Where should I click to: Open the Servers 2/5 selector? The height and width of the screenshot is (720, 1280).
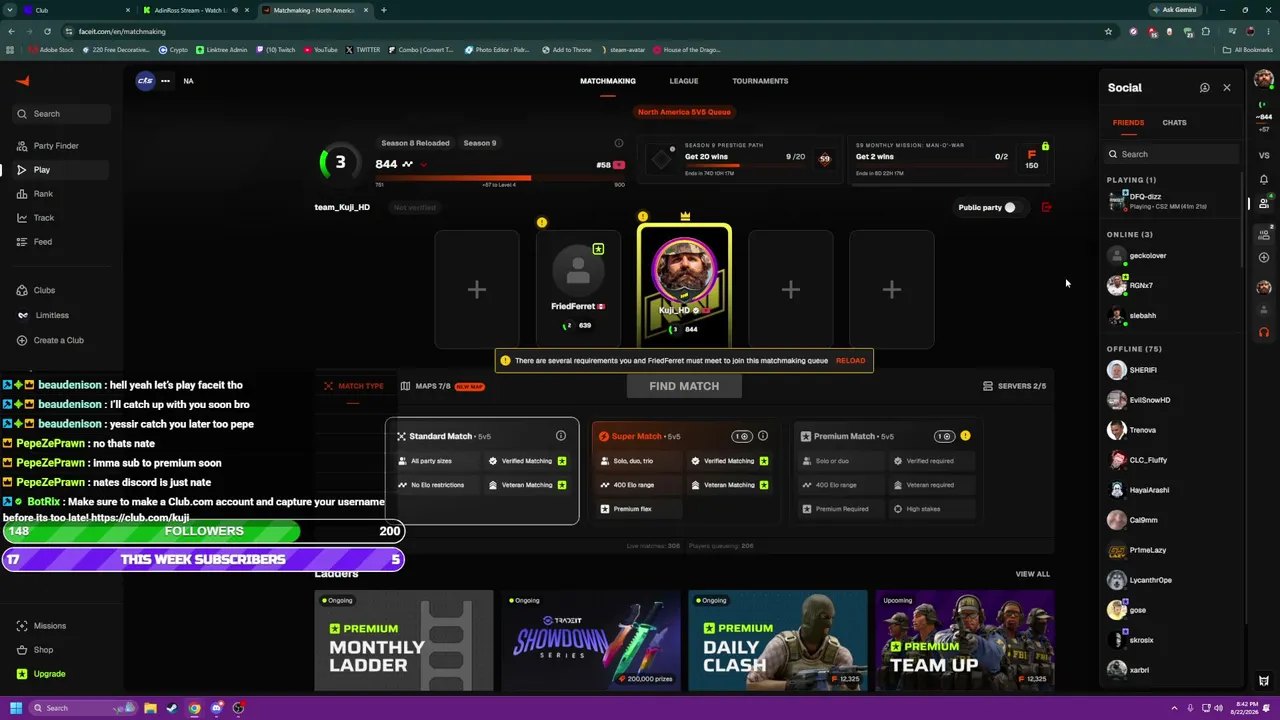pyautogui.click(x=1014, y=386)
